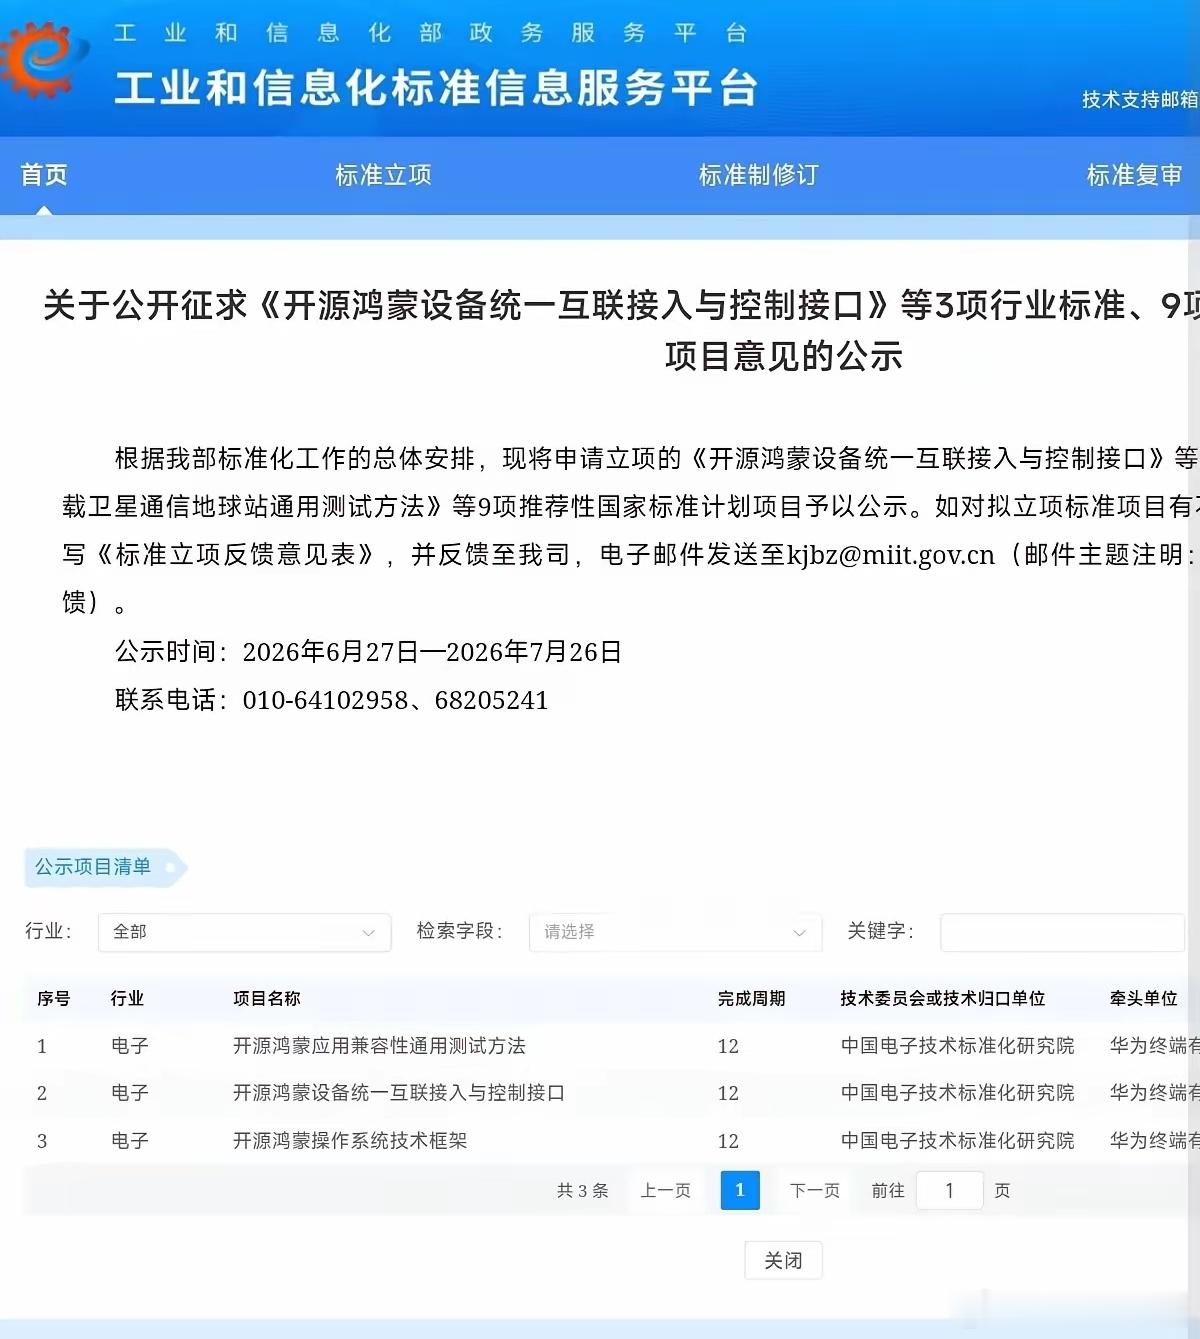The width and height of the screenshot is (1200, 1339).
Task: Click the 牵头单位 column header
Action: [x=1143, y=998]
